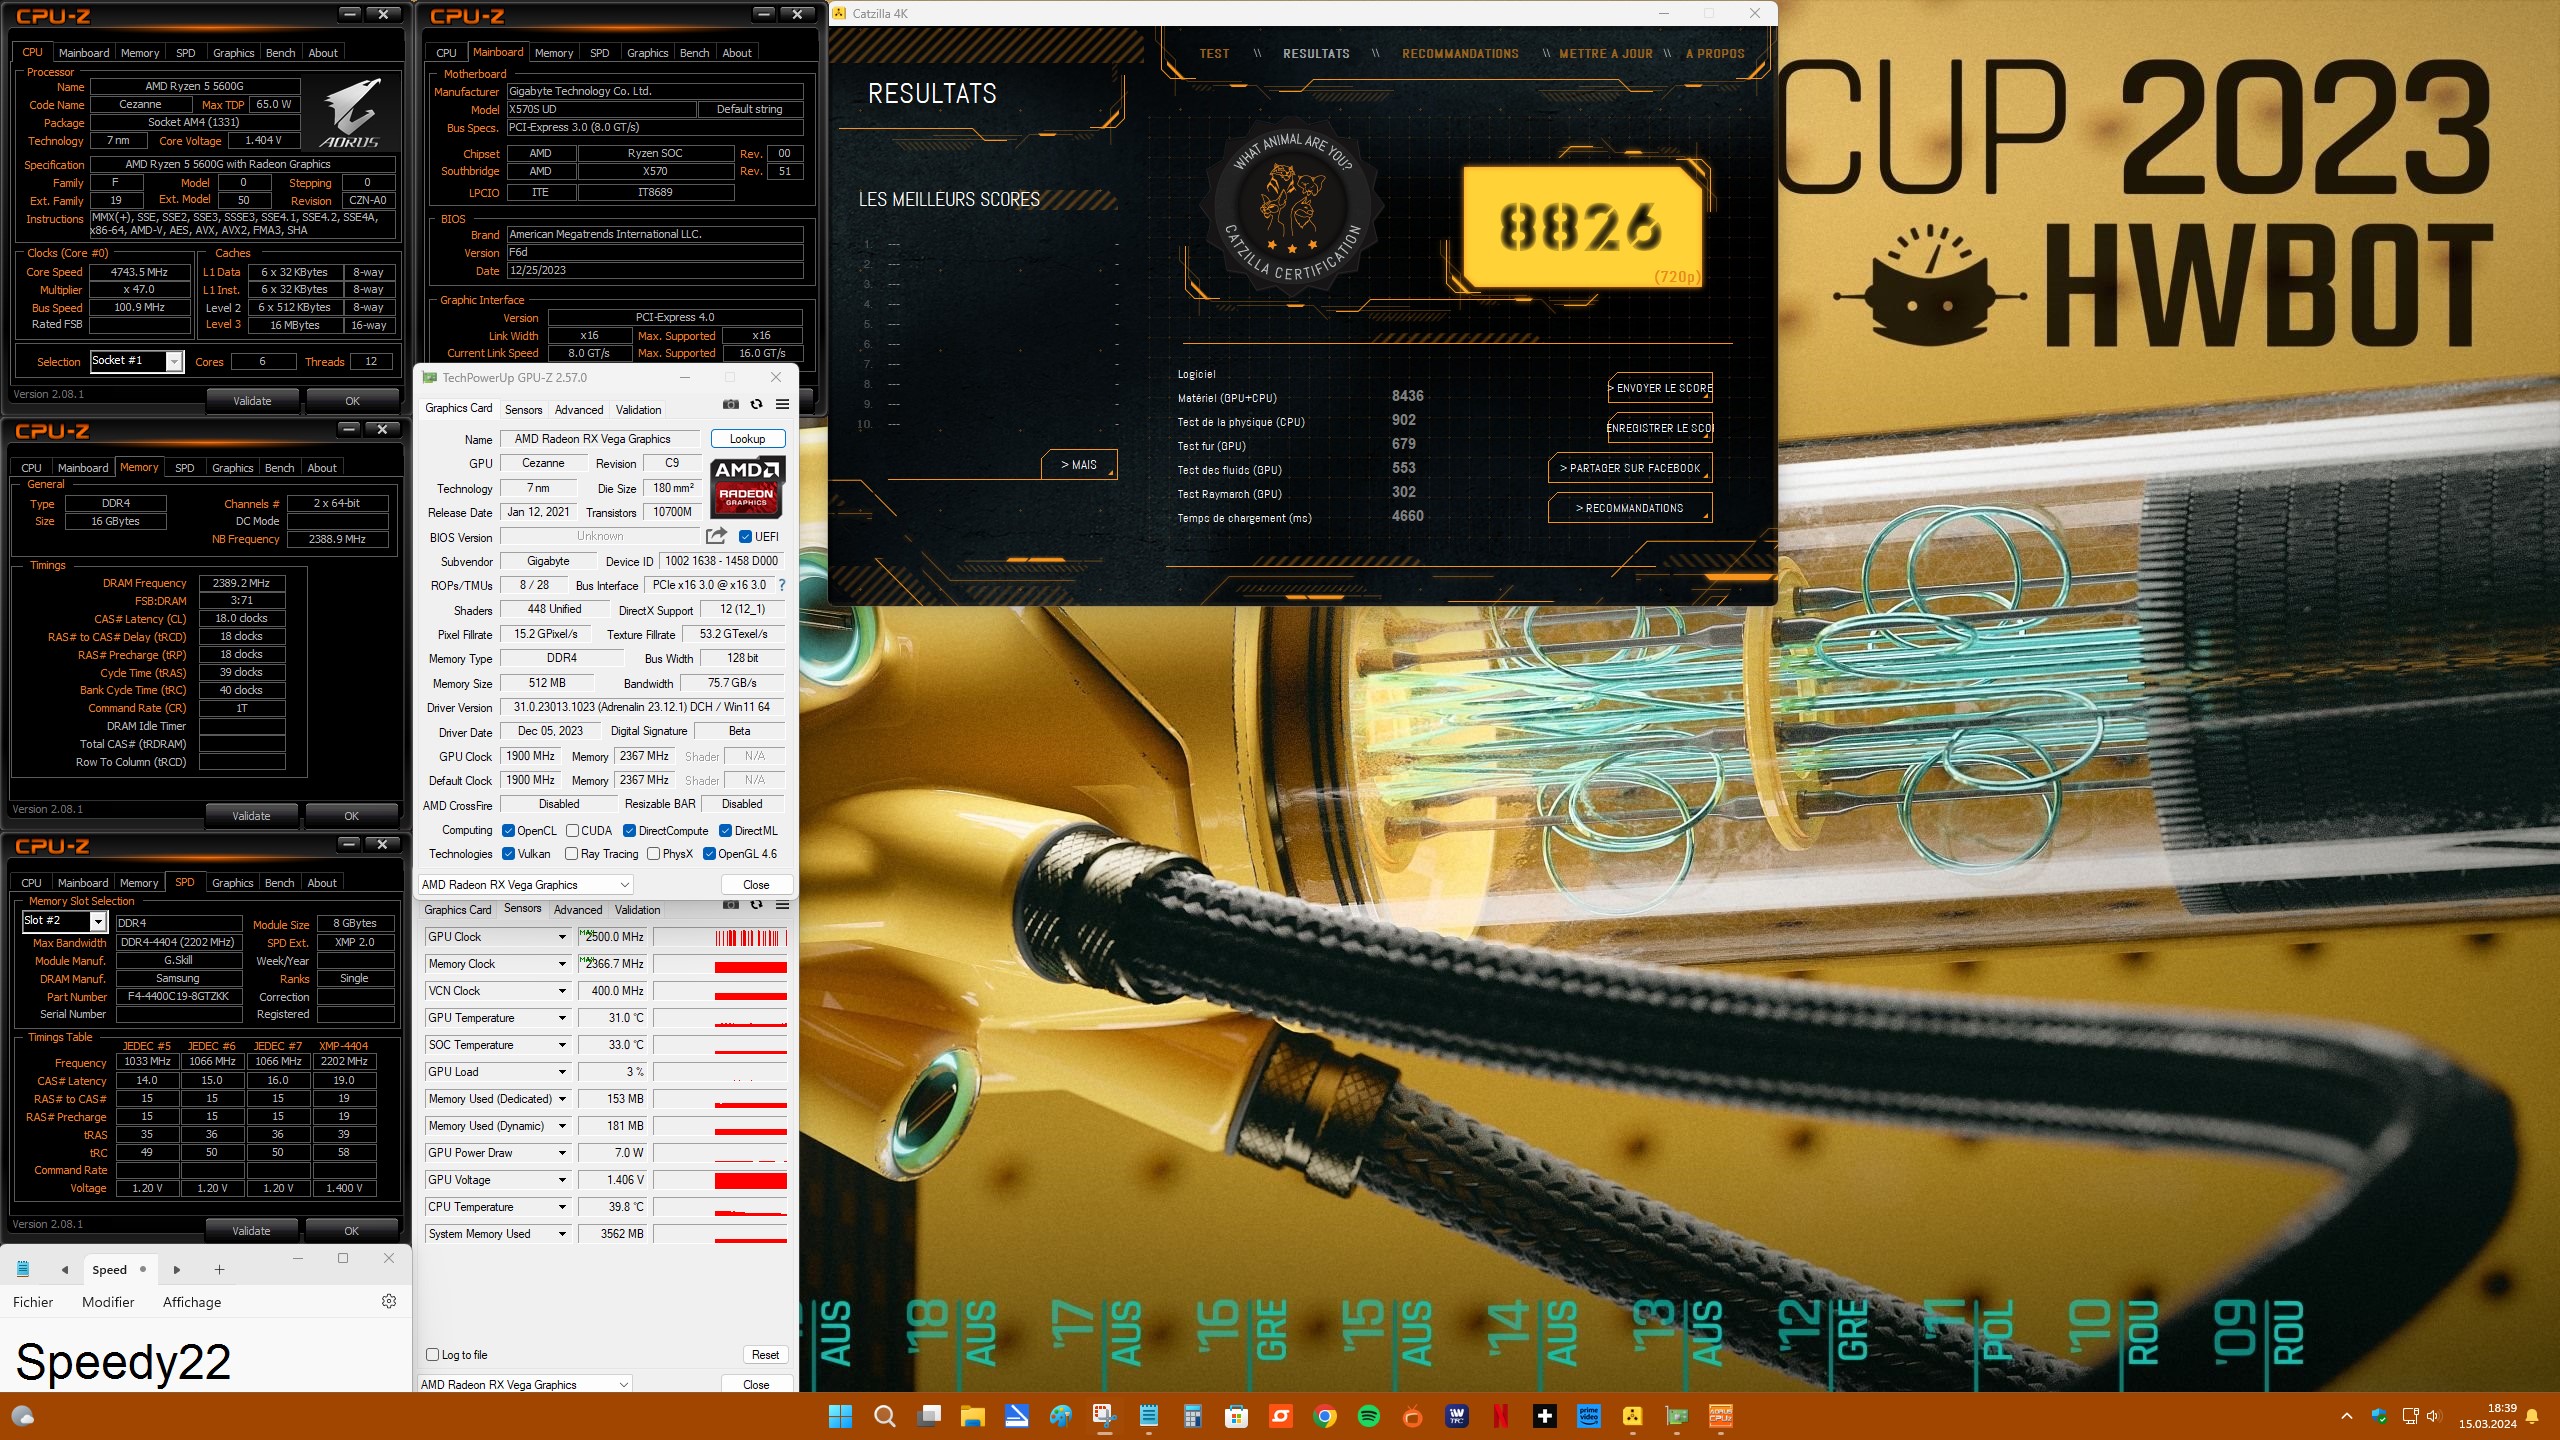Click the MAIS button under best scores
Viewport: 2560px width, 1440px height.
tap(1079, 465)
